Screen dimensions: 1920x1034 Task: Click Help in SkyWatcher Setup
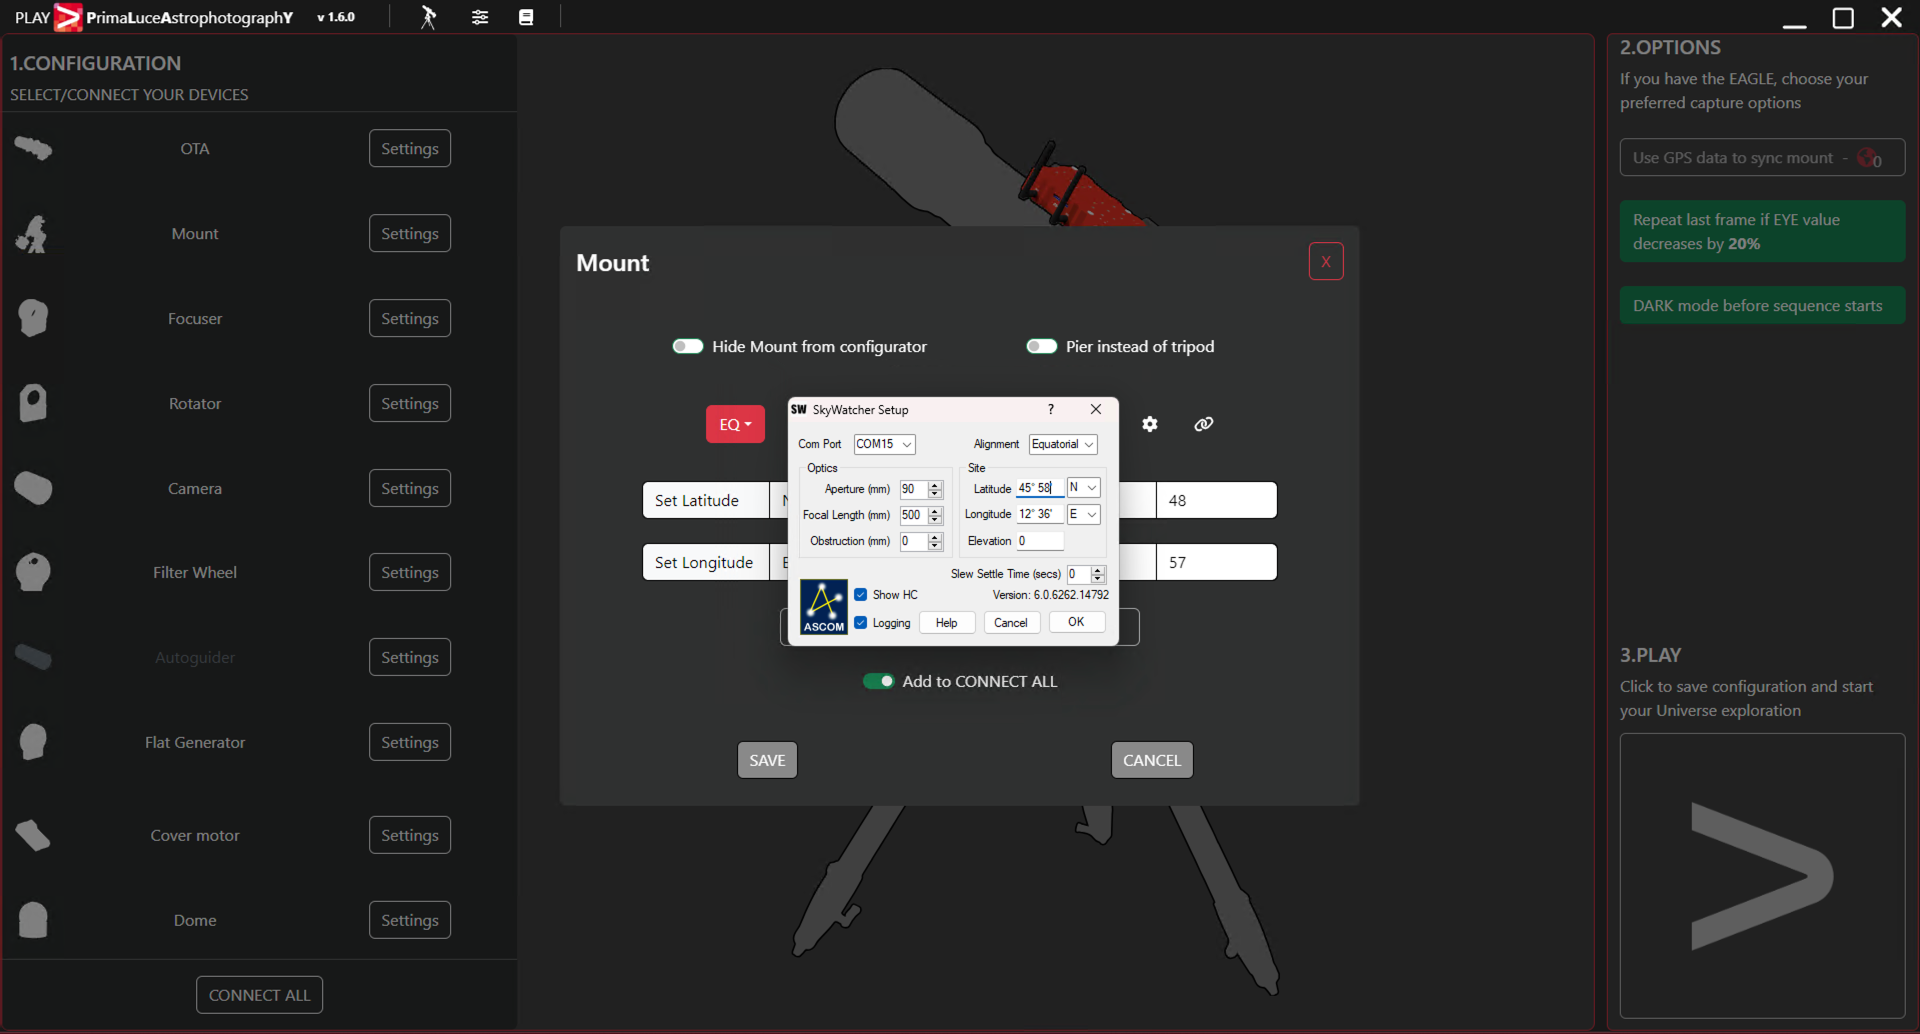(x=947, y=622)
